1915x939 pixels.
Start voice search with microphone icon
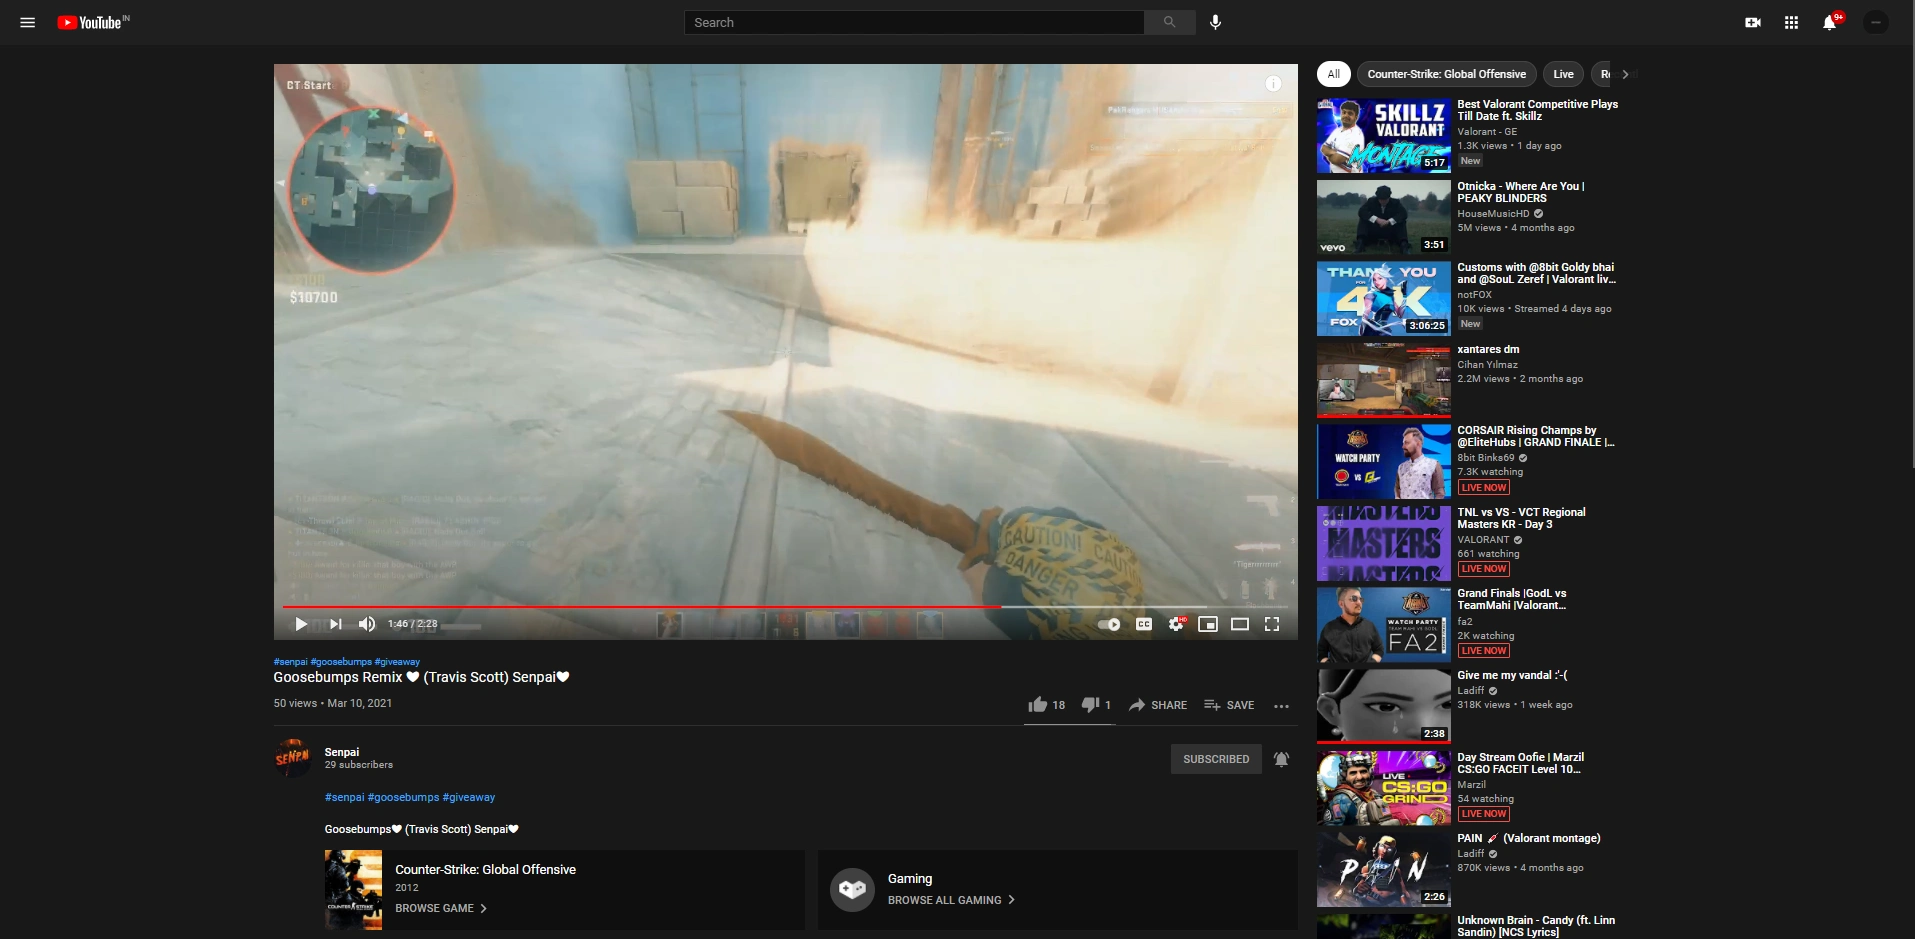click(1215, 22)
